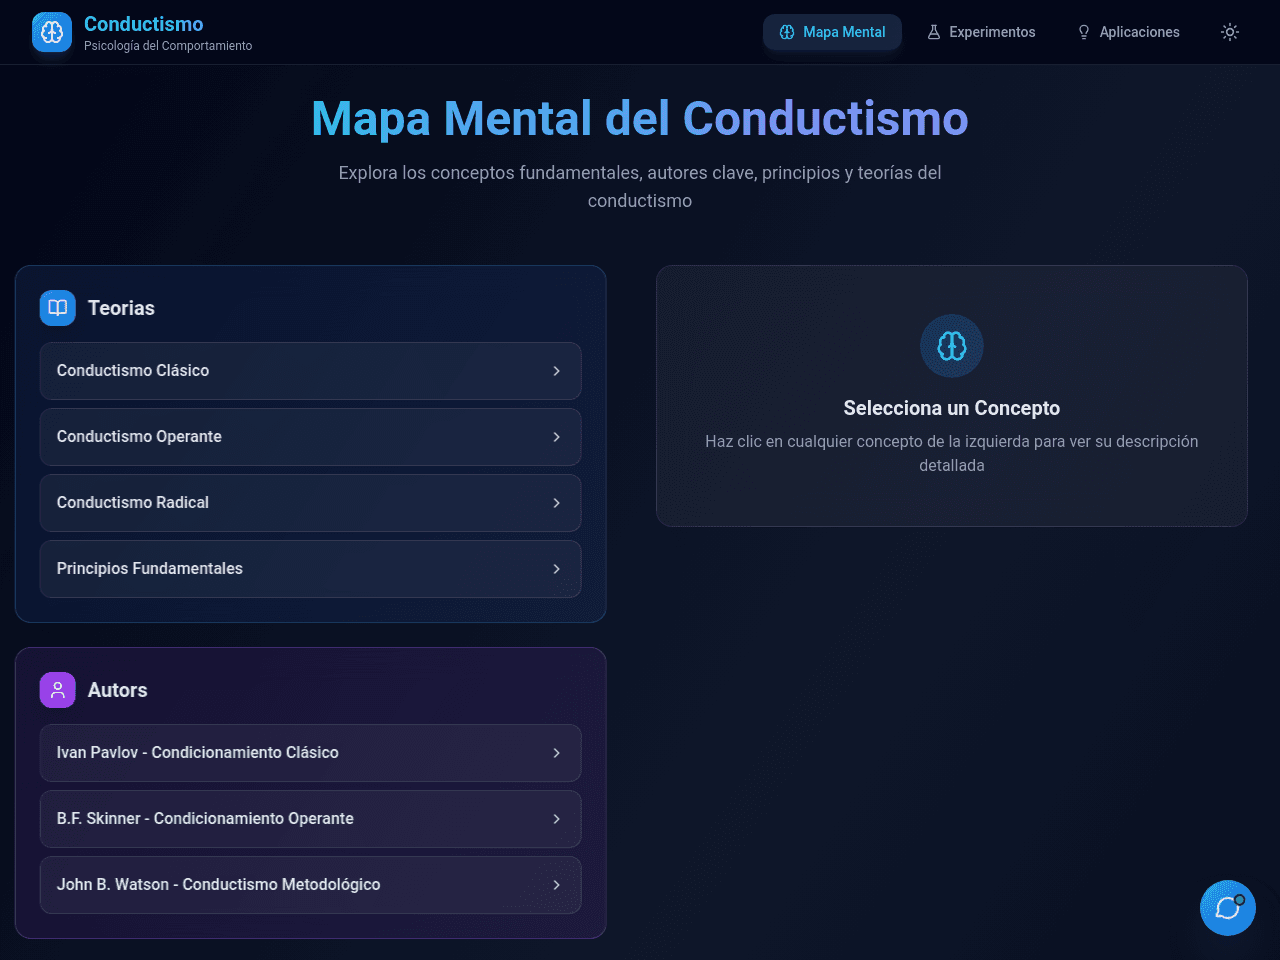Image resolution: width=1280 pixels, height=960 pixels.
Task: Select Ivan Pavlov - Condicionamiento Clásico
Action: [x=310, y=753]
